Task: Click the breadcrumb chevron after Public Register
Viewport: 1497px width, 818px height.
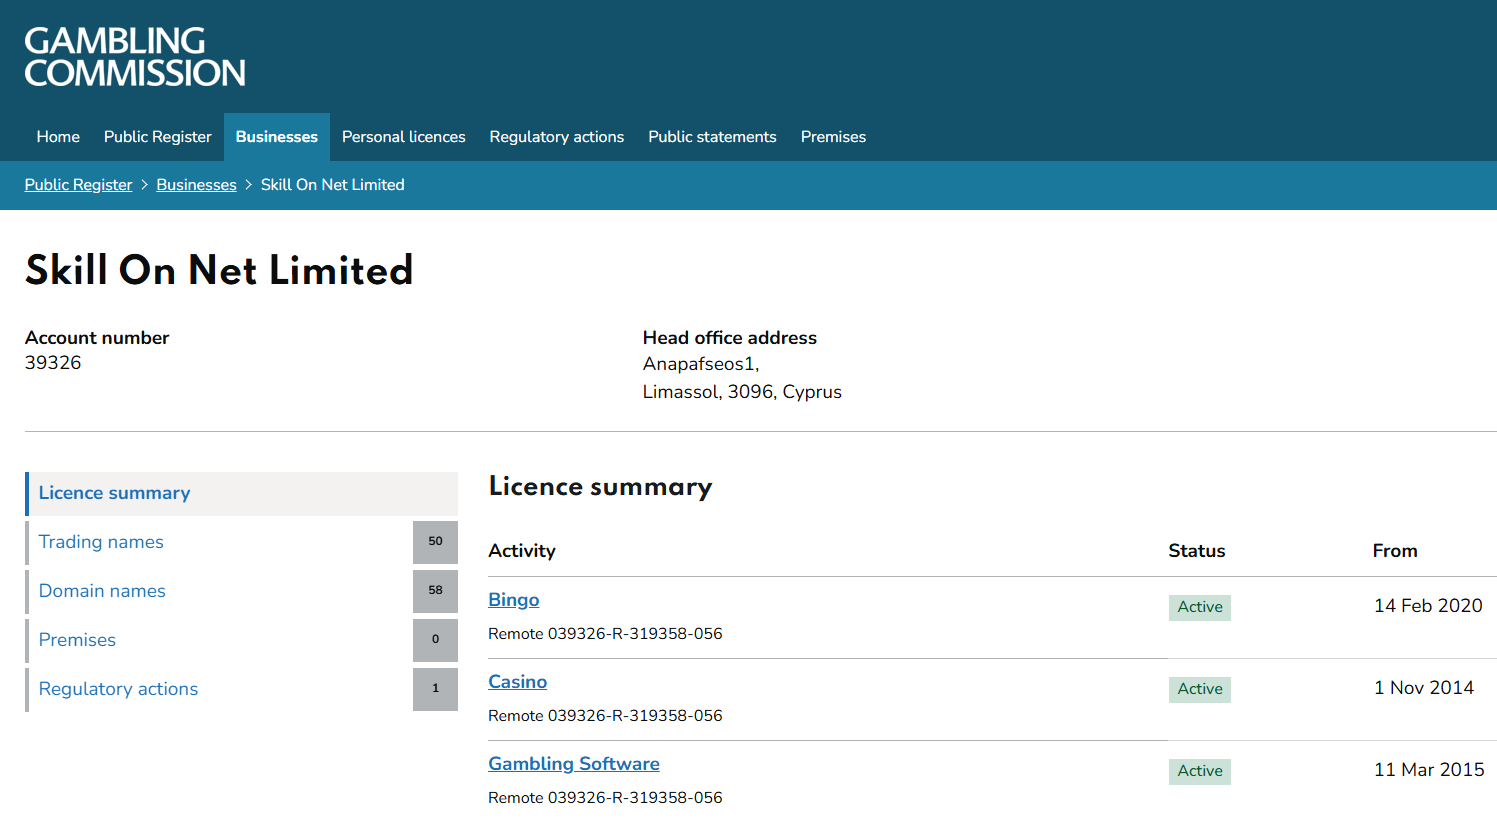Action: point(144,185)
